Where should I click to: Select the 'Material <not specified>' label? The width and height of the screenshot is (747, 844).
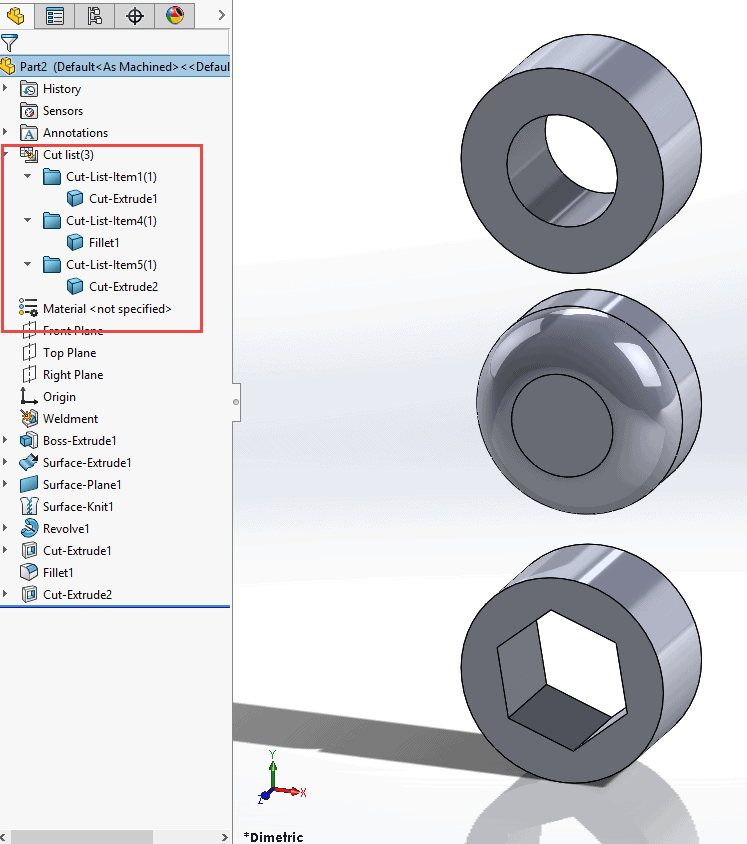coord(107,309)
